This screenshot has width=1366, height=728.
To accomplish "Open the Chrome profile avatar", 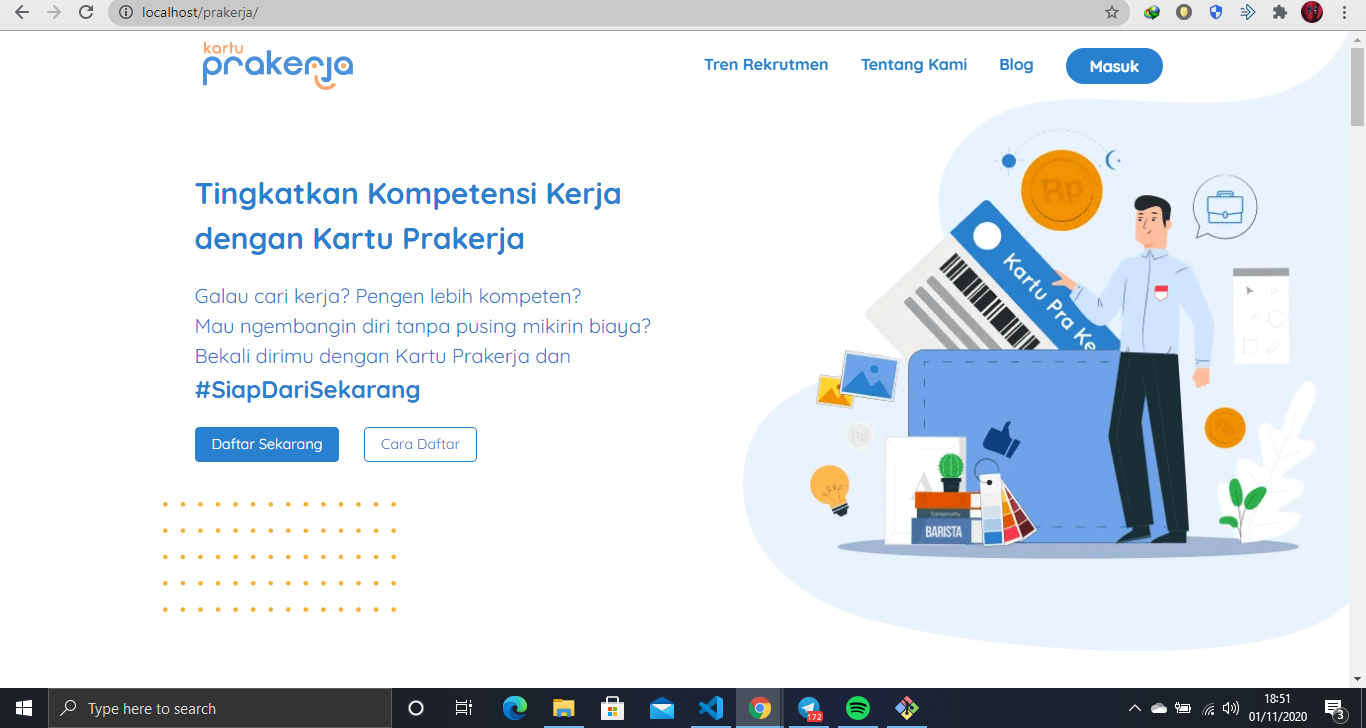I will point(1312,12).
